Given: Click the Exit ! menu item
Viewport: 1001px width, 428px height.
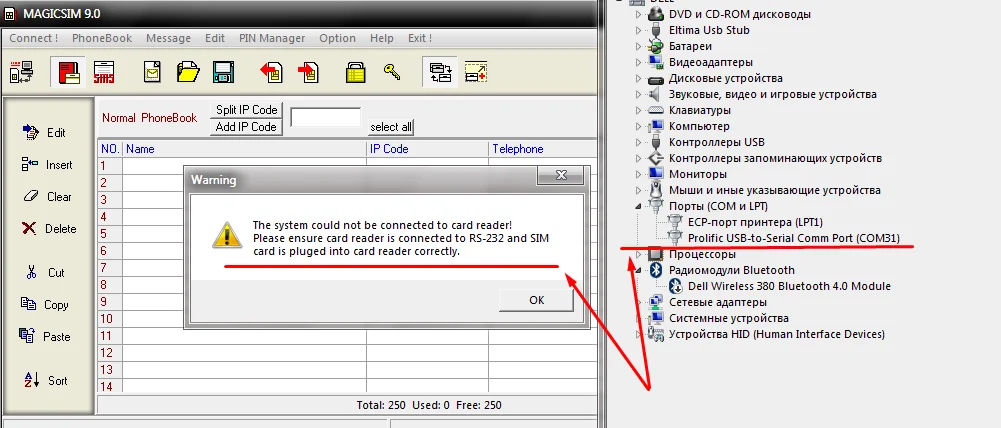Looking at the screenshot, I should click(420, 38).
